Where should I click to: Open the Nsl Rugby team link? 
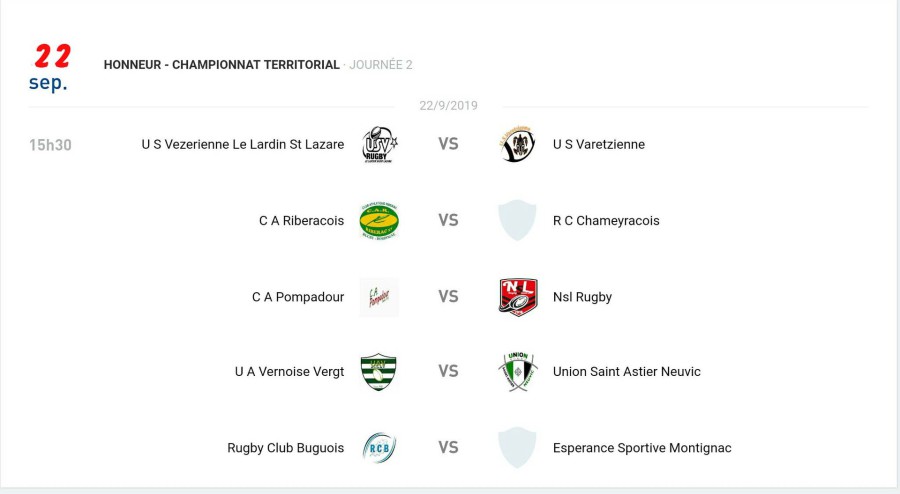tap(582, 297)
